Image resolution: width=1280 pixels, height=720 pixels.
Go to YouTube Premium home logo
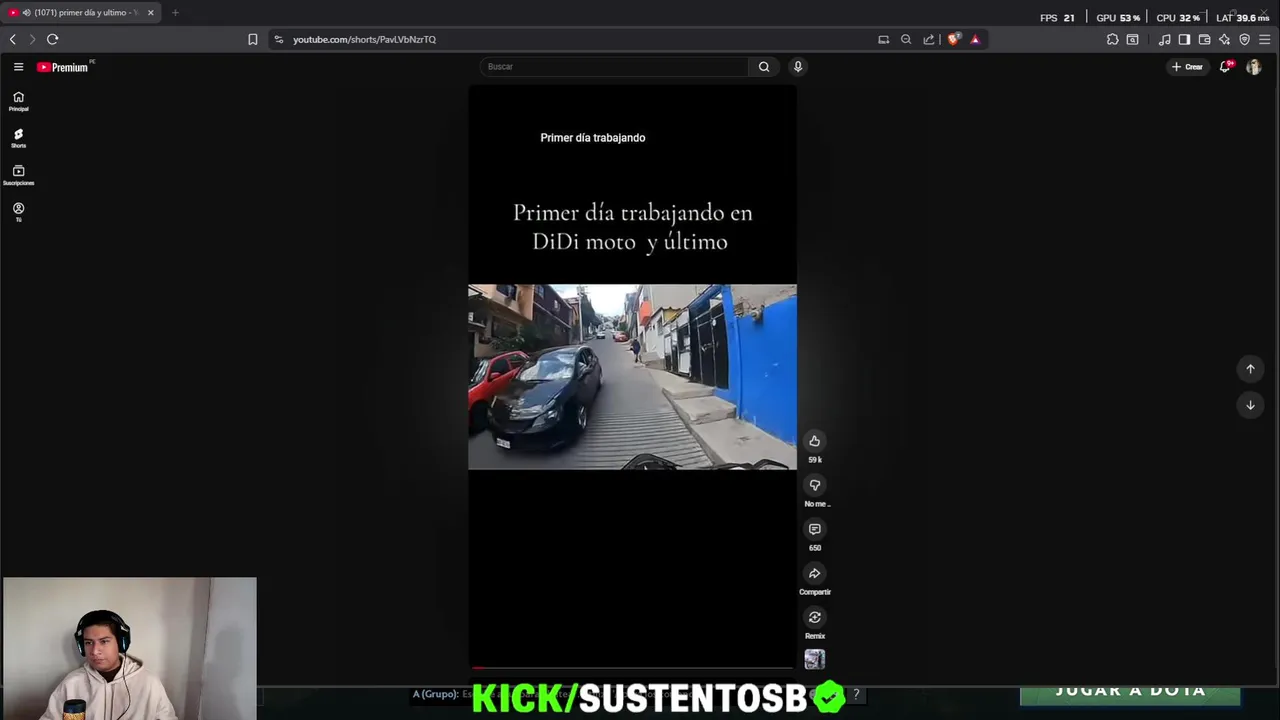tap(65, 67)
